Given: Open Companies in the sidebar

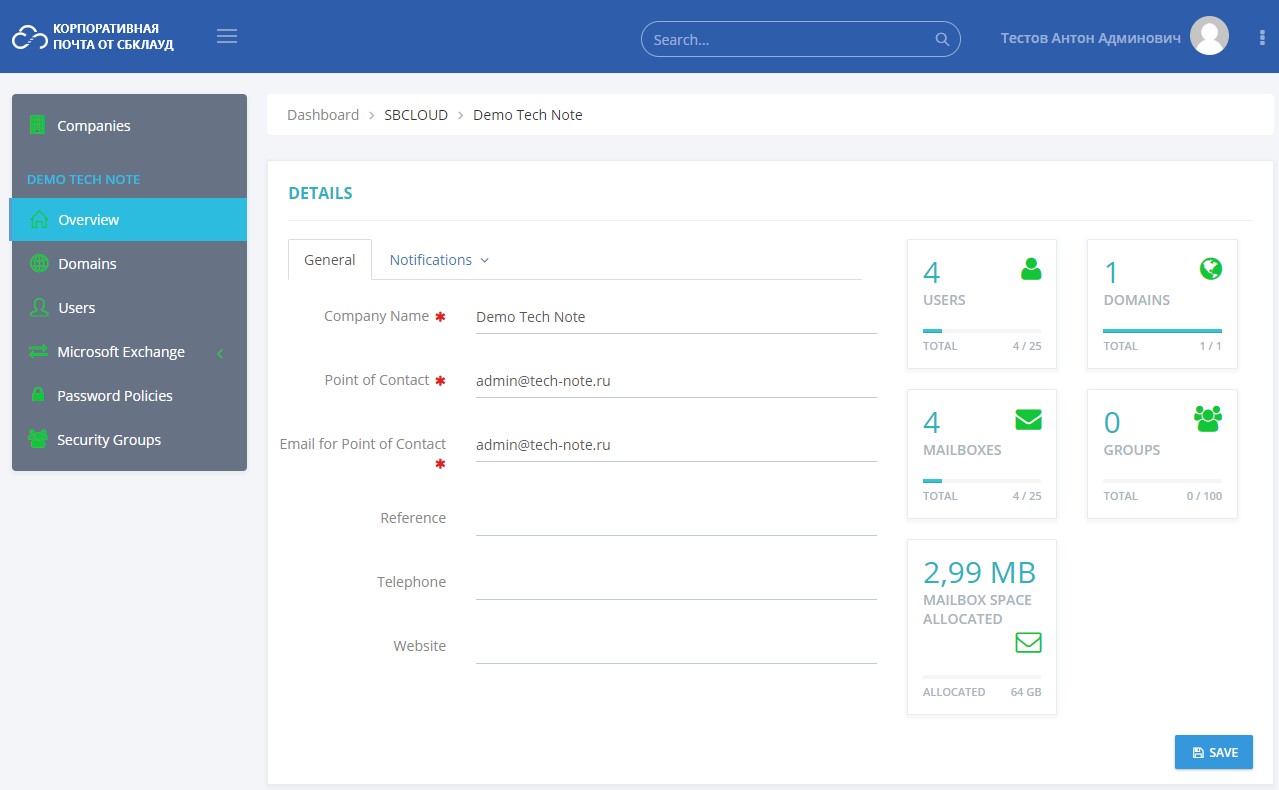Looking at the screenshot, I should 129,125.
